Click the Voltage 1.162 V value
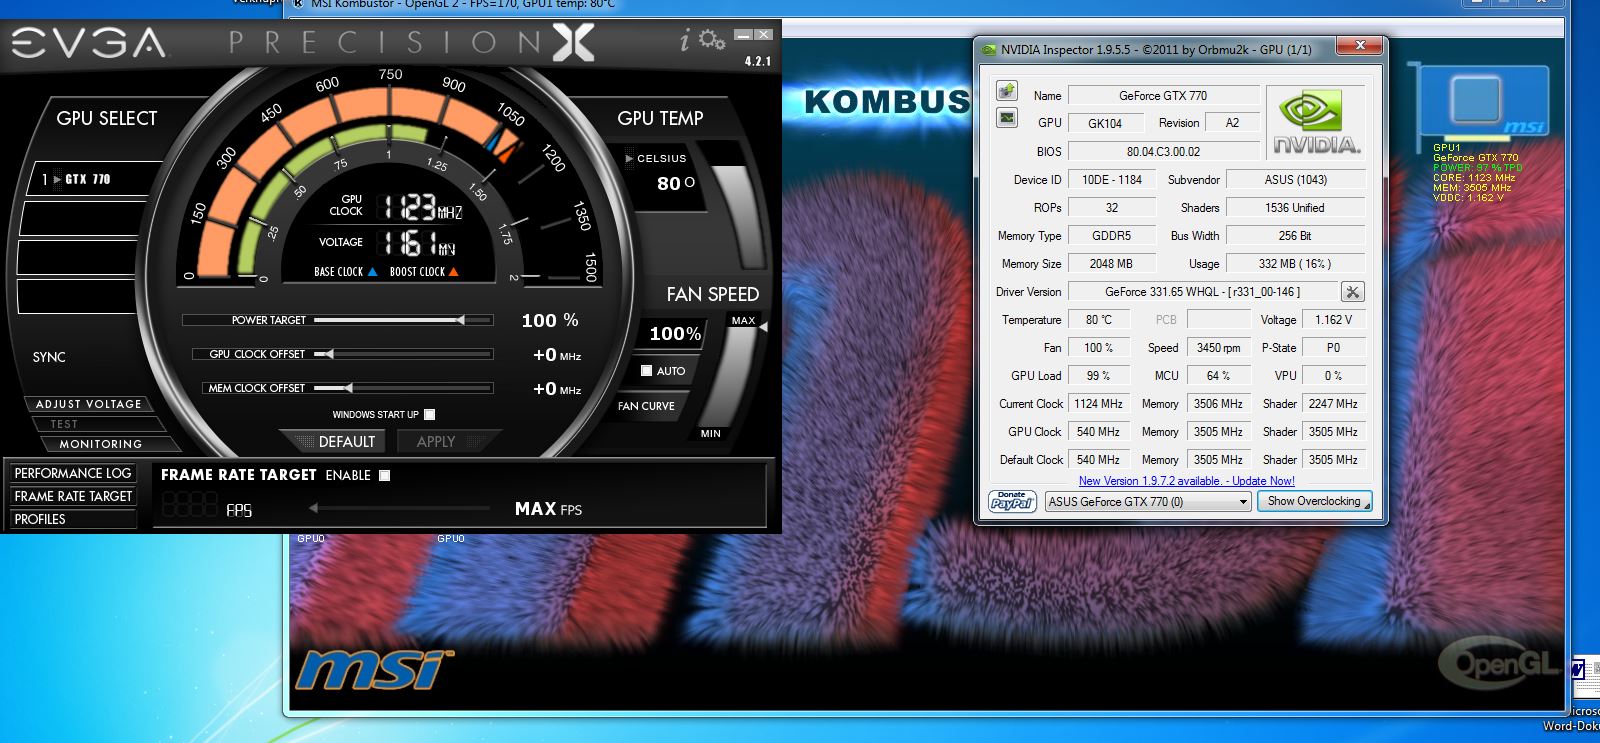This screenshot has width=1600, height=743. pos(1333,320)
